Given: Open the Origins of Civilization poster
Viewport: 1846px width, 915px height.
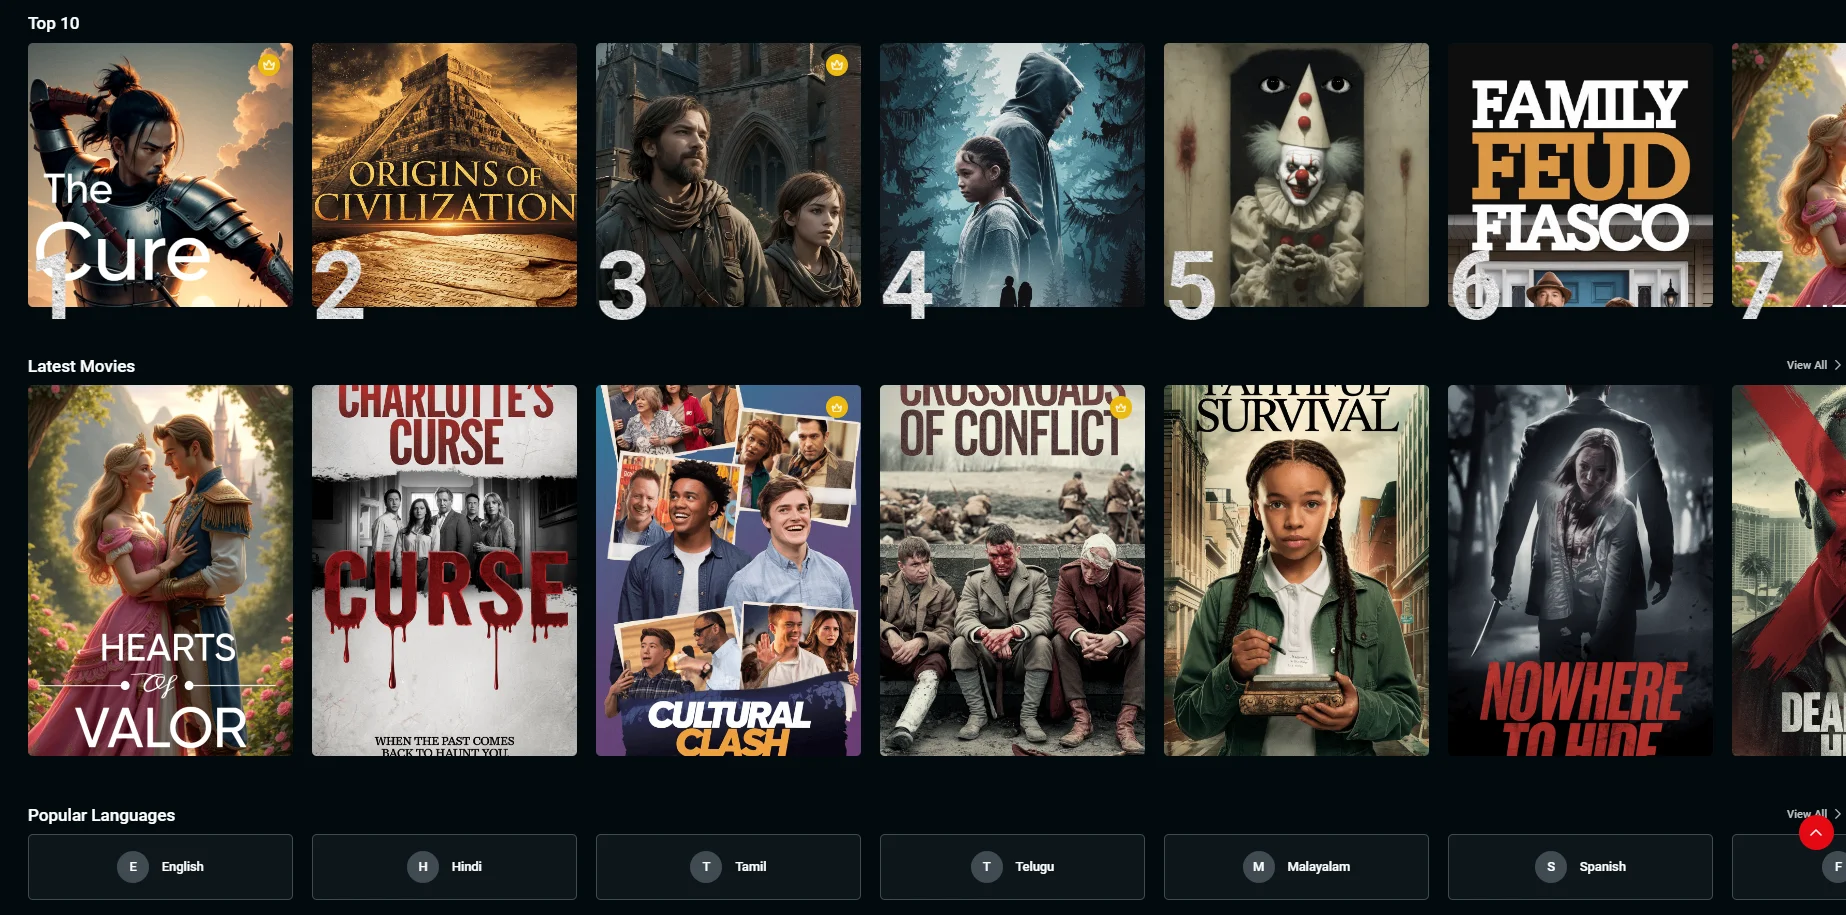Looking at the screenshot, I should [x=444, y=175].
